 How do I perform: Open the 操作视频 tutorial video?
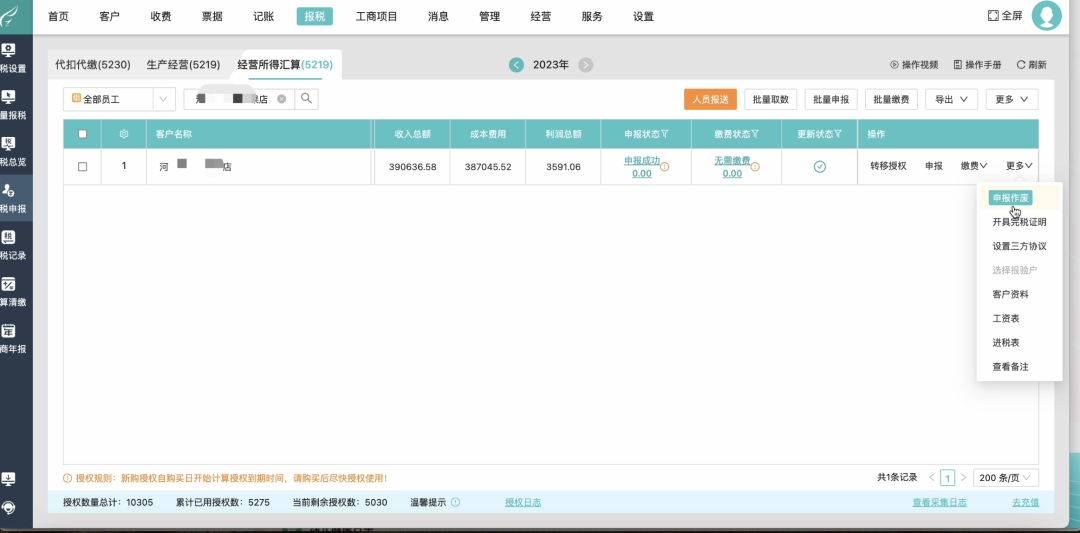coord(914,65)
